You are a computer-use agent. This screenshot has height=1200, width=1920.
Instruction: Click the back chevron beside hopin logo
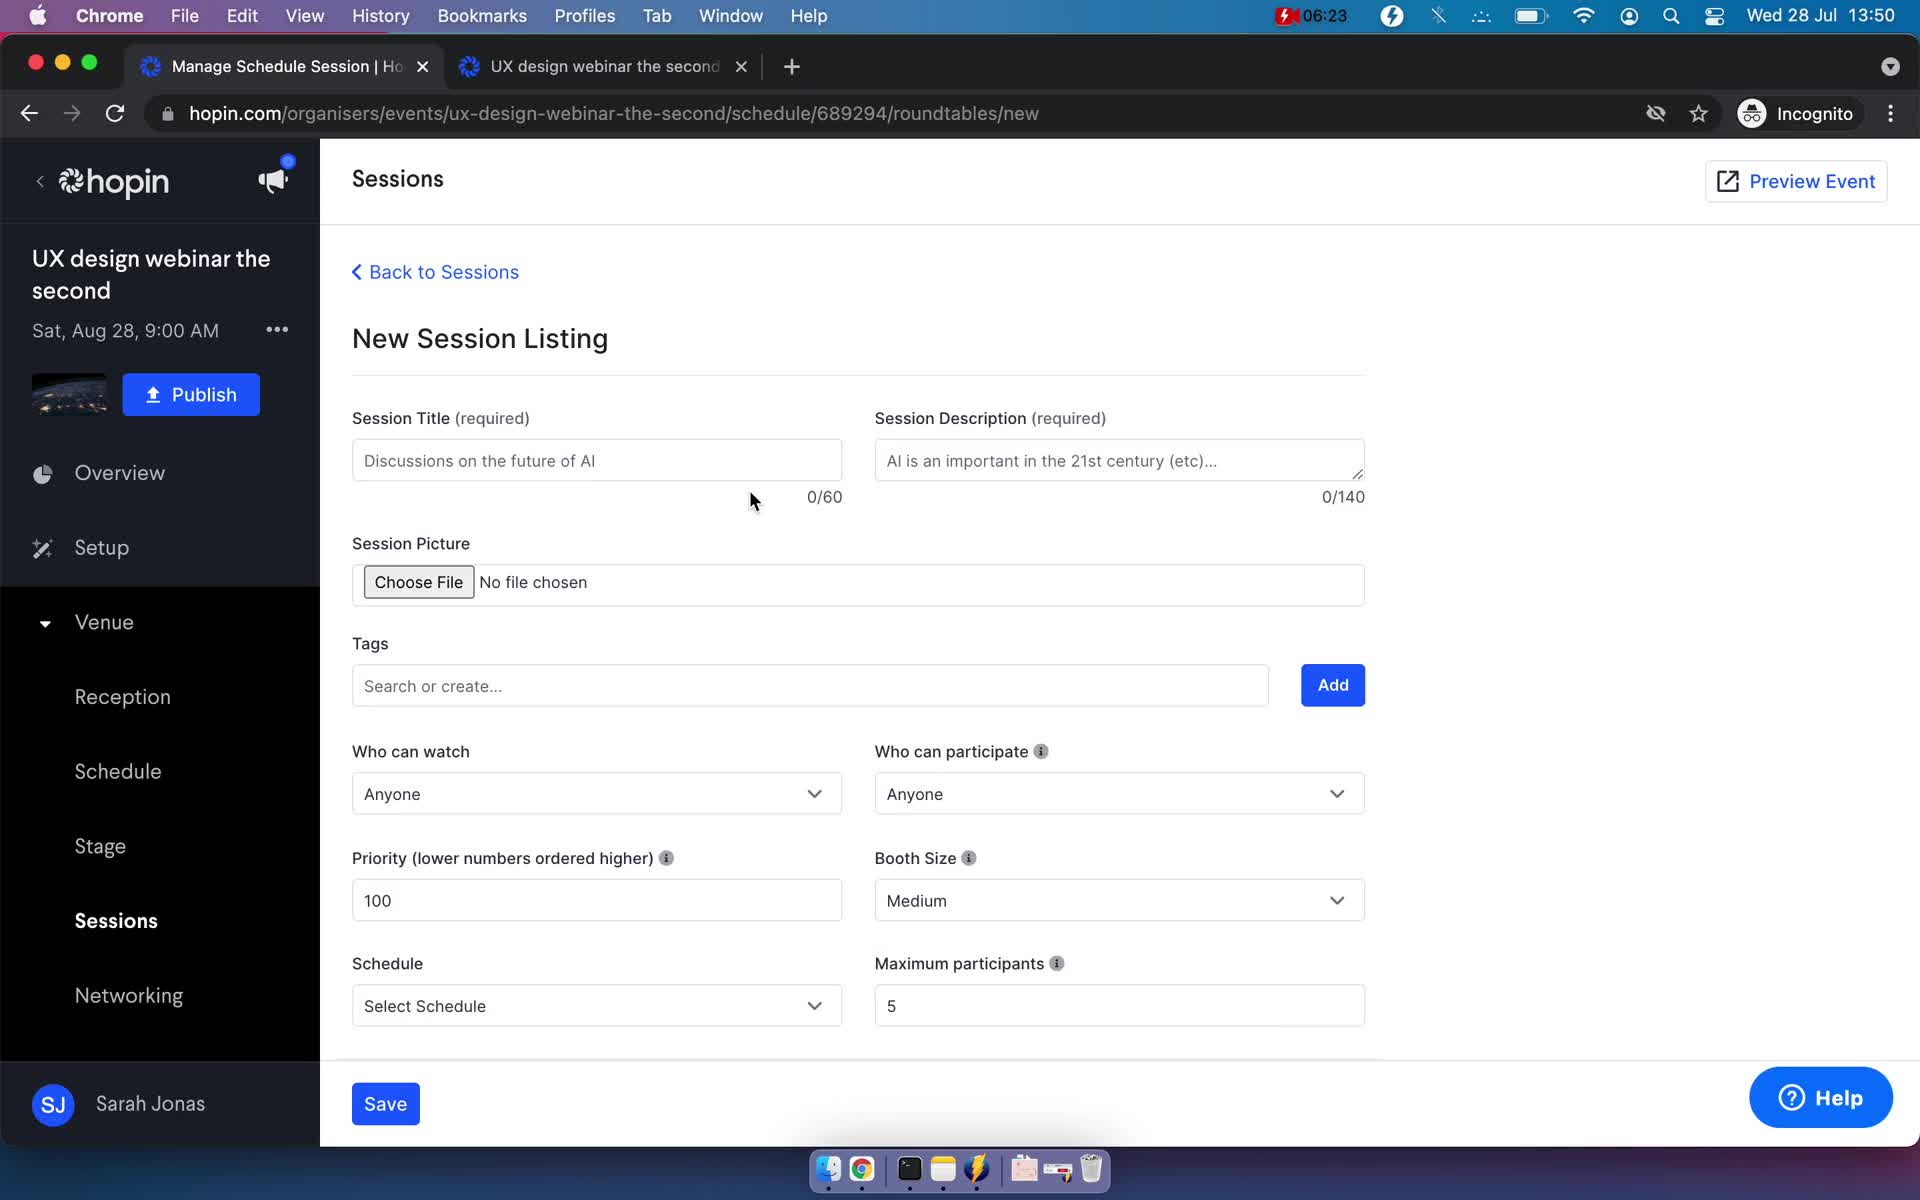tap(40, 181)
